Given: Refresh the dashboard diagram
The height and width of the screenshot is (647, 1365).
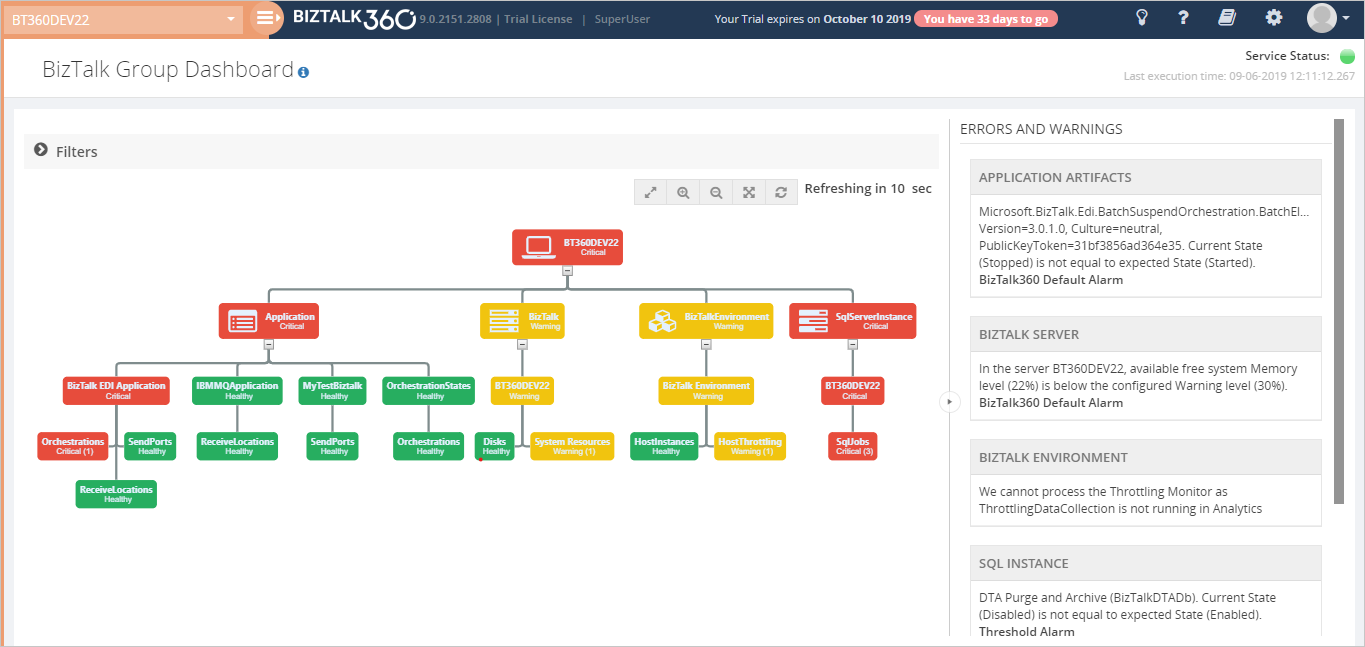Looking at the screenshot, I should pos(781,192).
